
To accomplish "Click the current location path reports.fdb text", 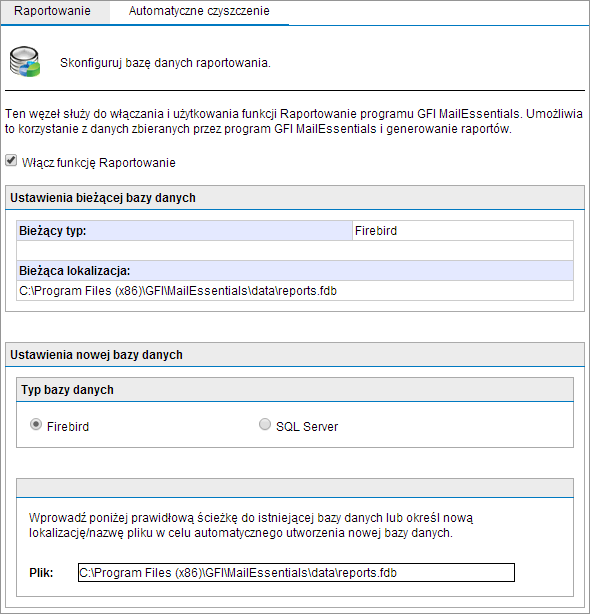I will pyautogui.click(x=178, y=291).
